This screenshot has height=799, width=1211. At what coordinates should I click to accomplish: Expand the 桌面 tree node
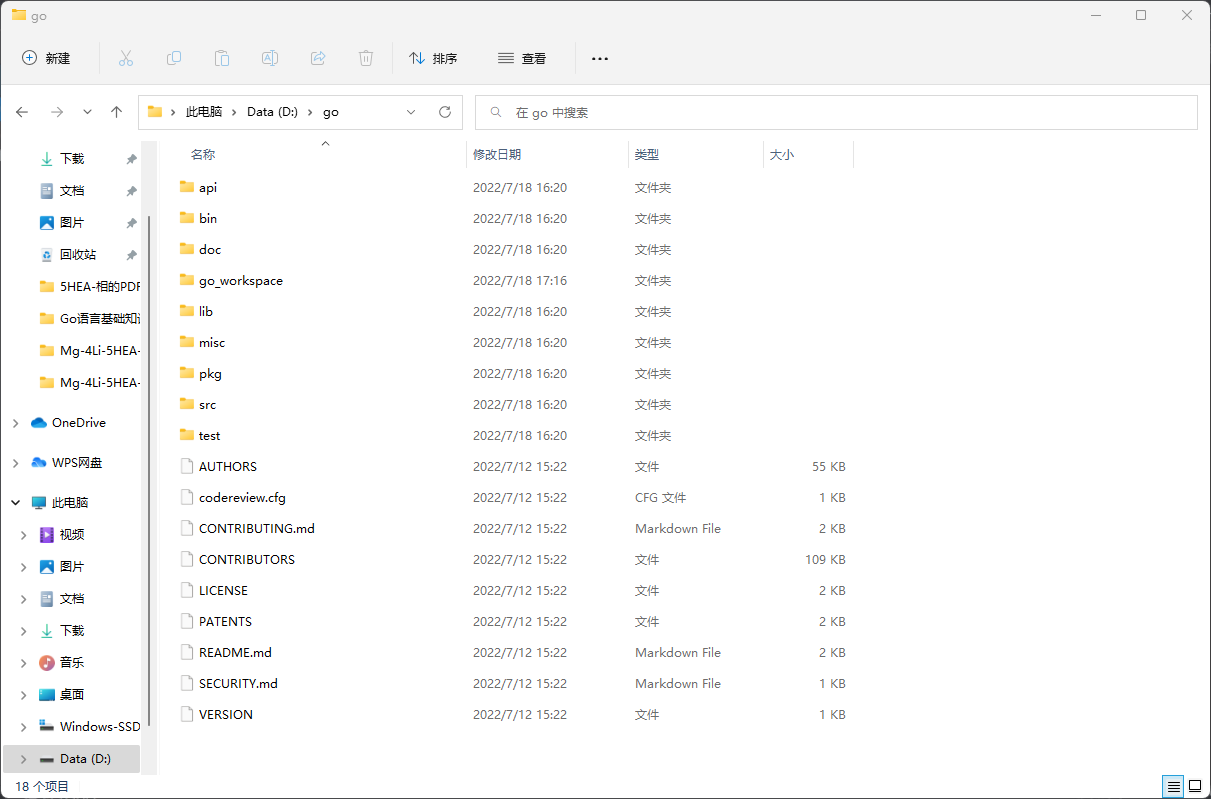(24, 695)
